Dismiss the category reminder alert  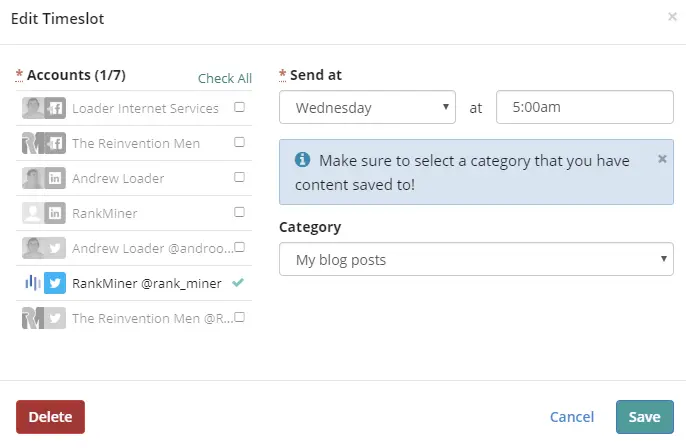click(662, 159)
